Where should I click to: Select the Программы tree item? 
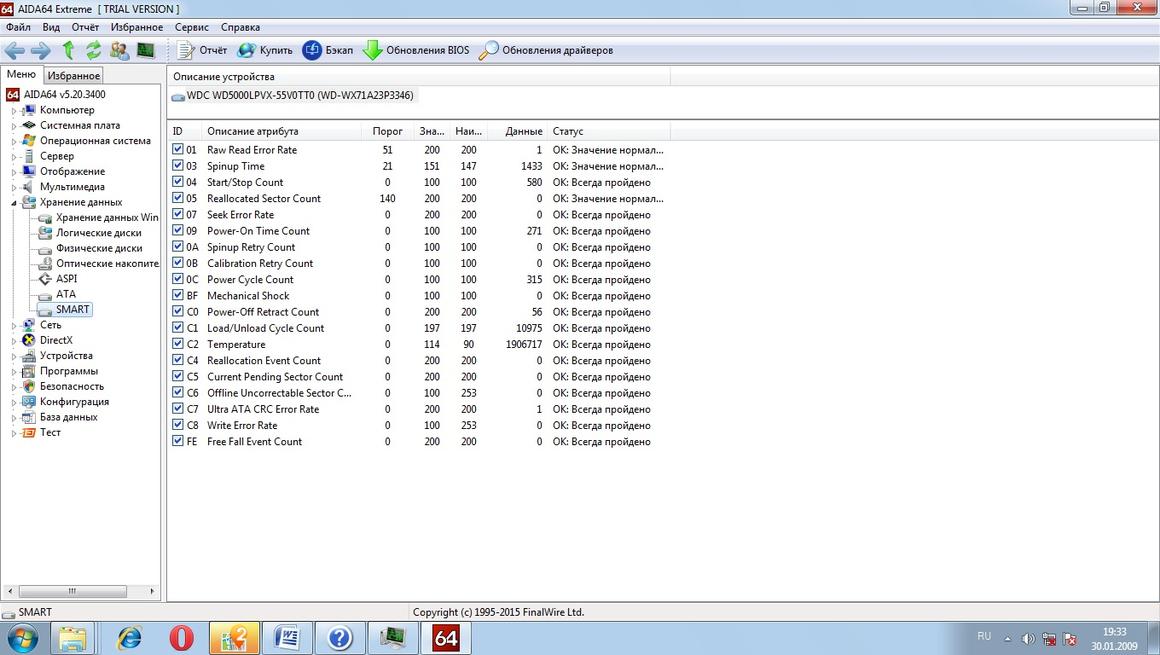(69, 371)
